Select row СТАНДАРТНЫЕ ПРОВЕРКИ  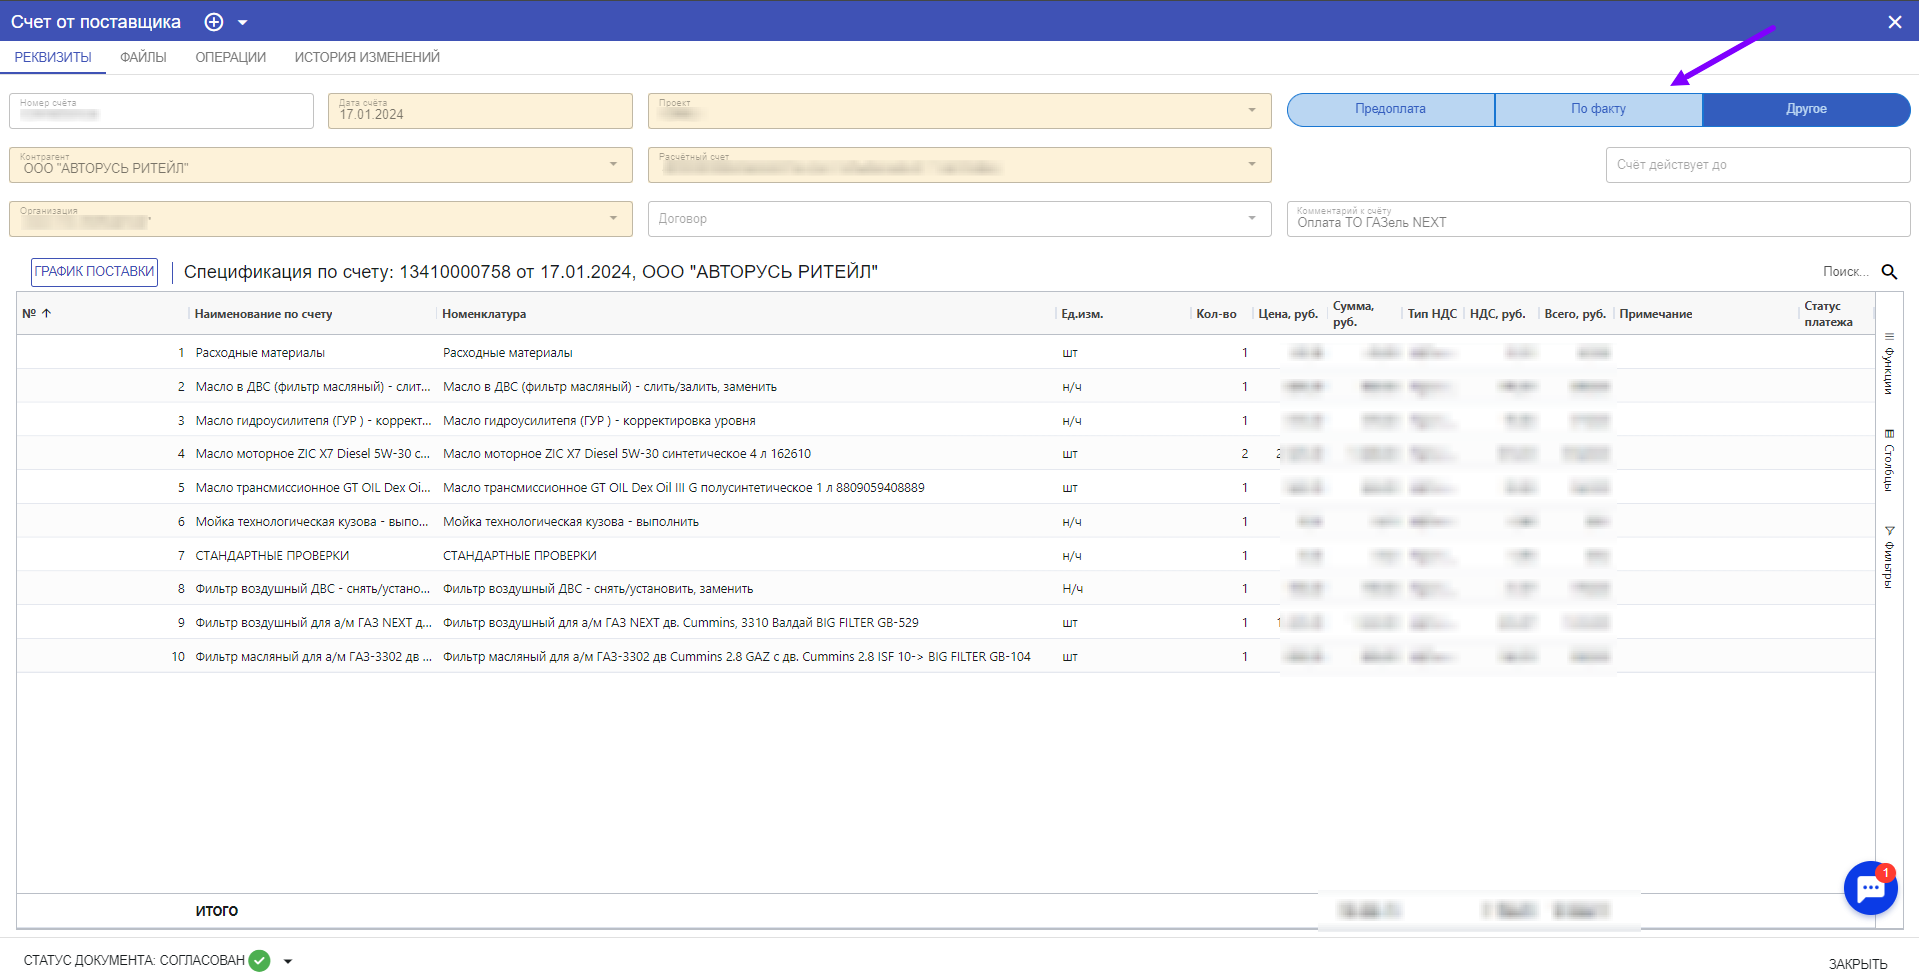coord(945,555)
